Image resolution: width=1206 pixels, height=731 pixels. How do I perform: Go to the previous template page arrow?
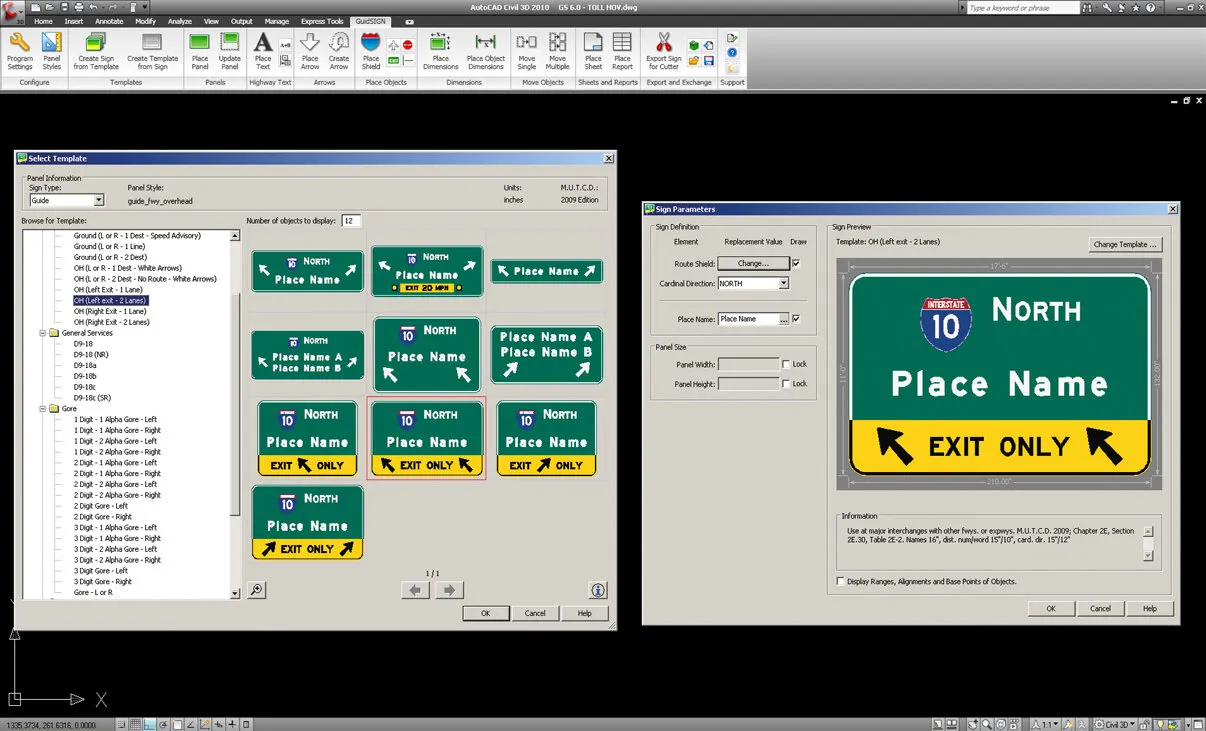pos(415,590)
